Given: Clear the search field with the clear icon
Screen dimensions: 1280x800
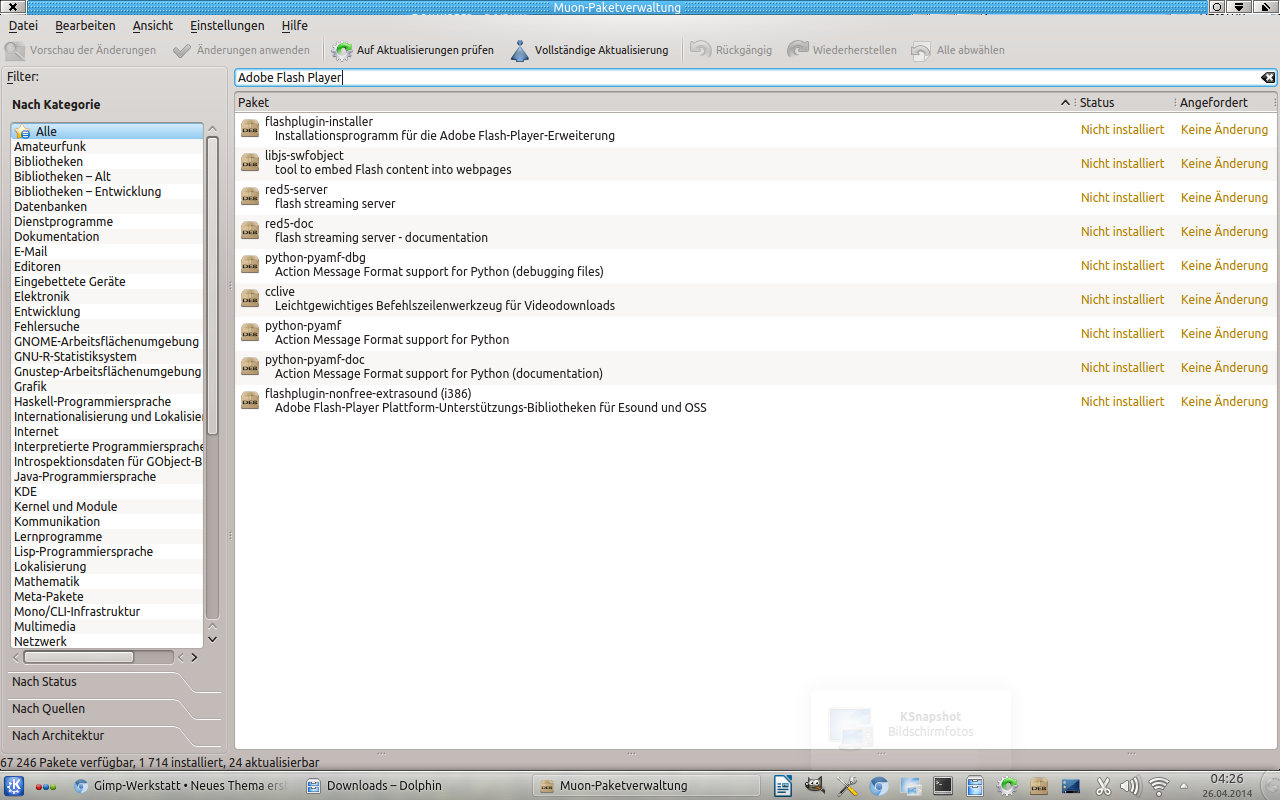Looking at the screenshot, I should tap(1267, 78).
